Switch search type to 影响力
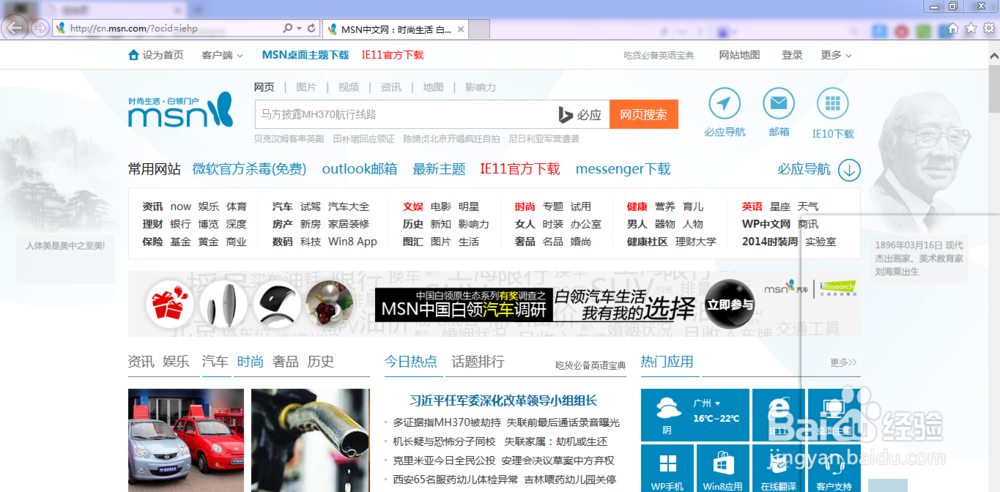The width and height of the screenshot is (1000, 492). click(480, 87)
